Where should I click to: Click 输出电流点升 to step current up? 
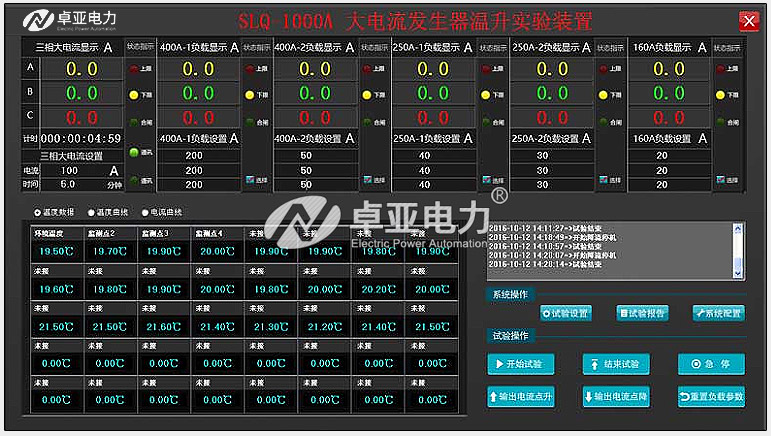point(521,397)
